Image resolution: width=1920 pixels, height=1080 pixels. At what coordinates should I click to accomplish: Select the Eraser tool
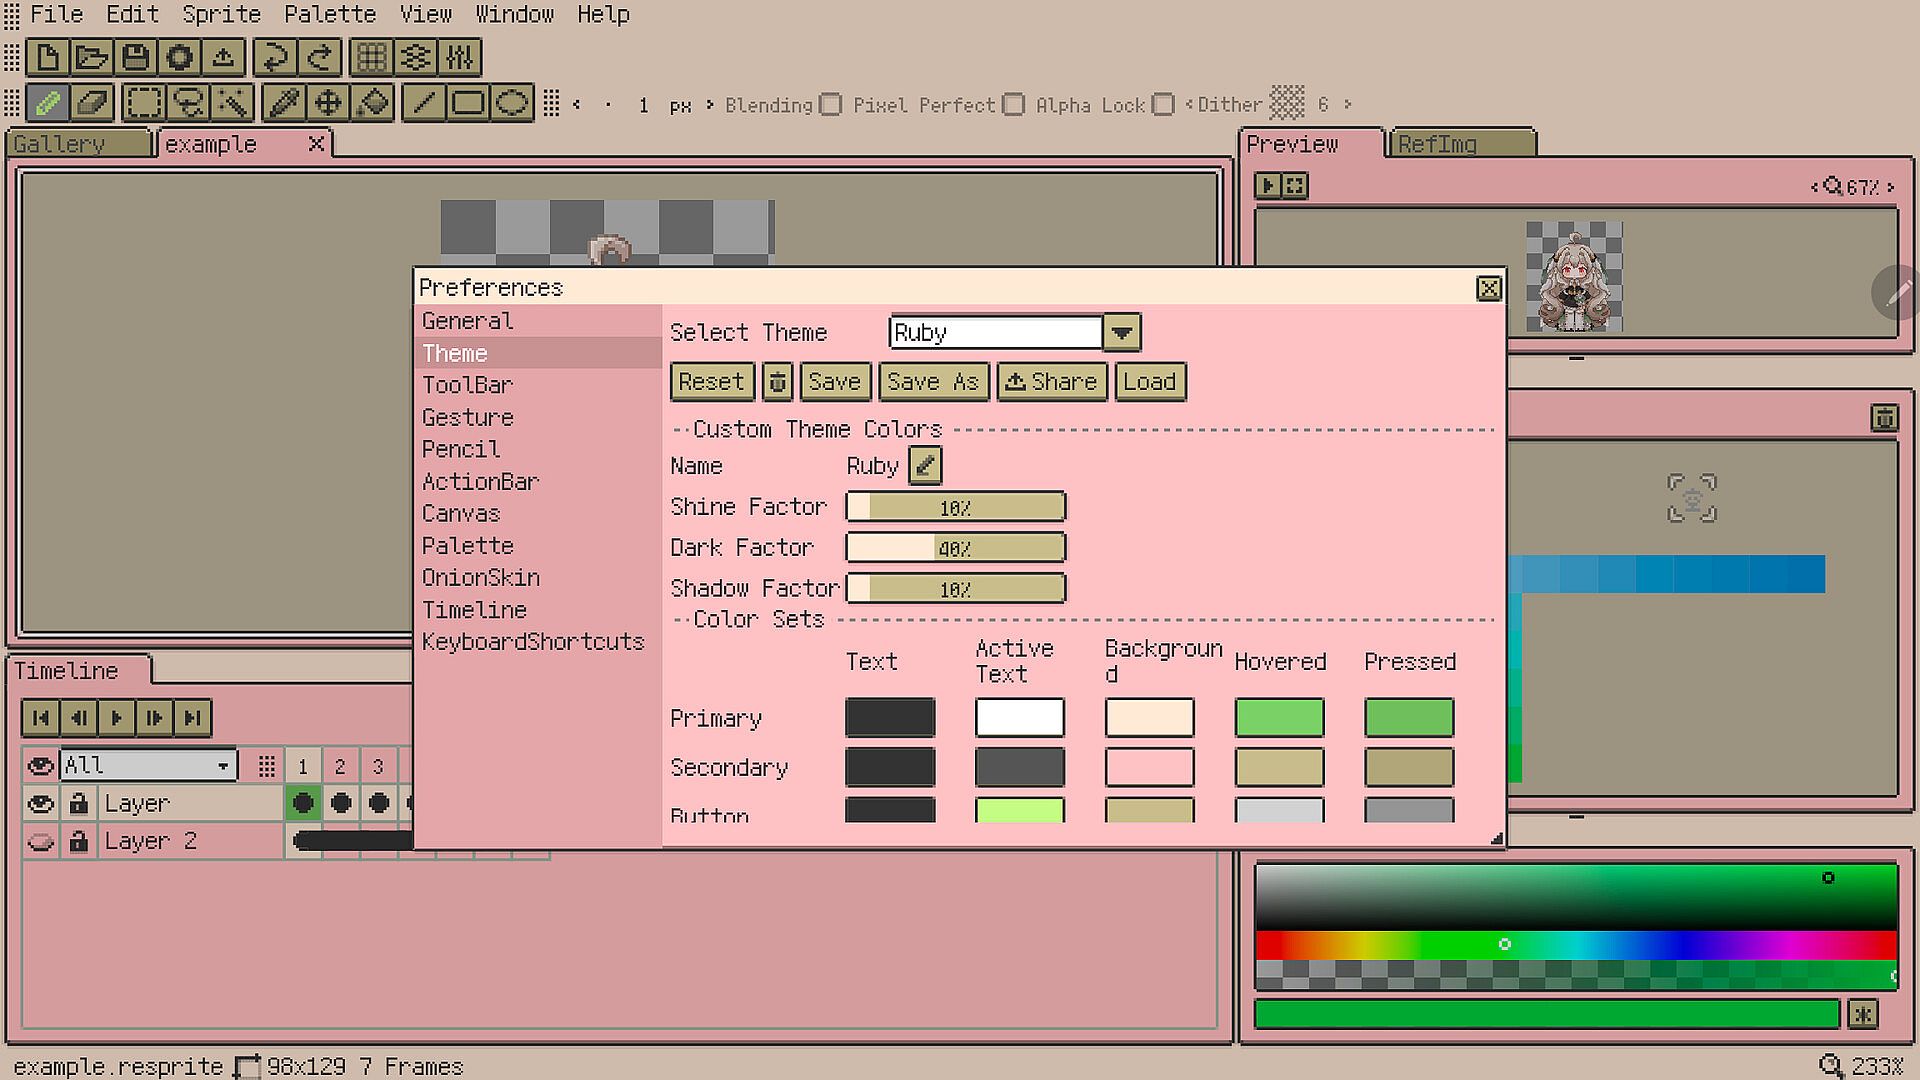(92, 103)
